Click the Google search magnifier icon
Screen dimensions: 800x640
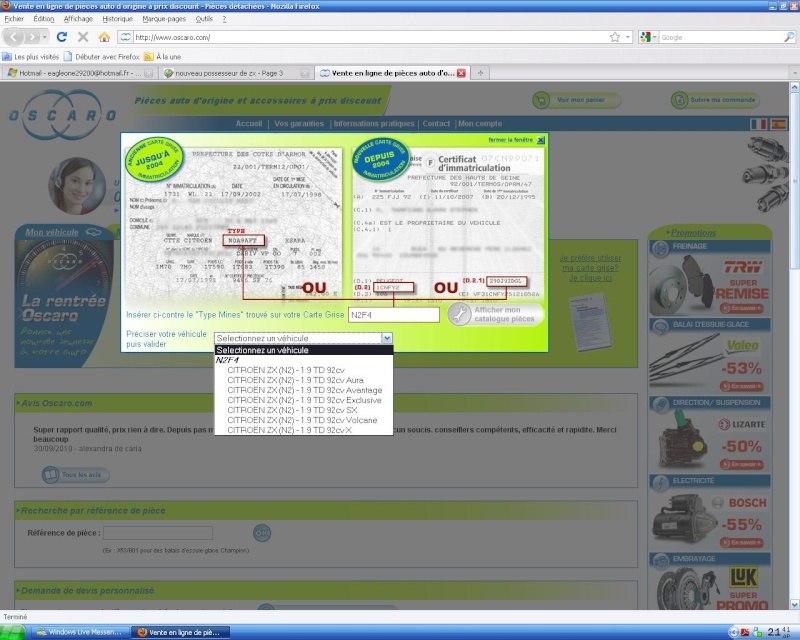(x=789, y=37)
